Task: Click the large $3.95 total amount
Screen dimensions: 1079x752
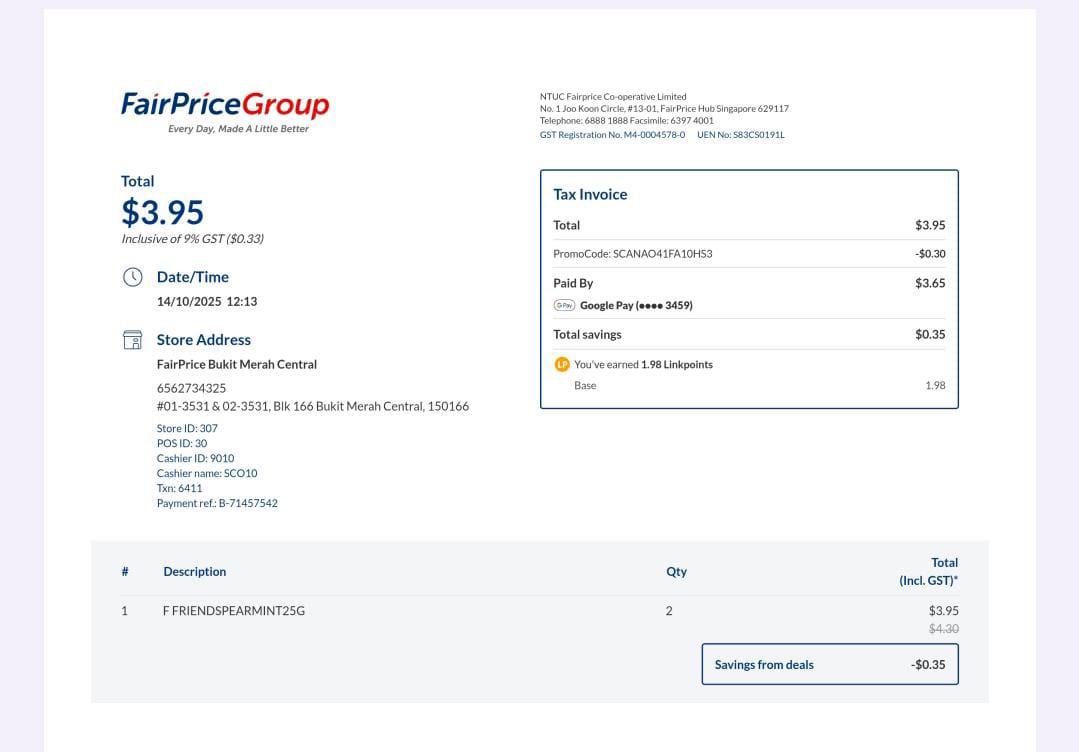Action: (x=162, y=212)
